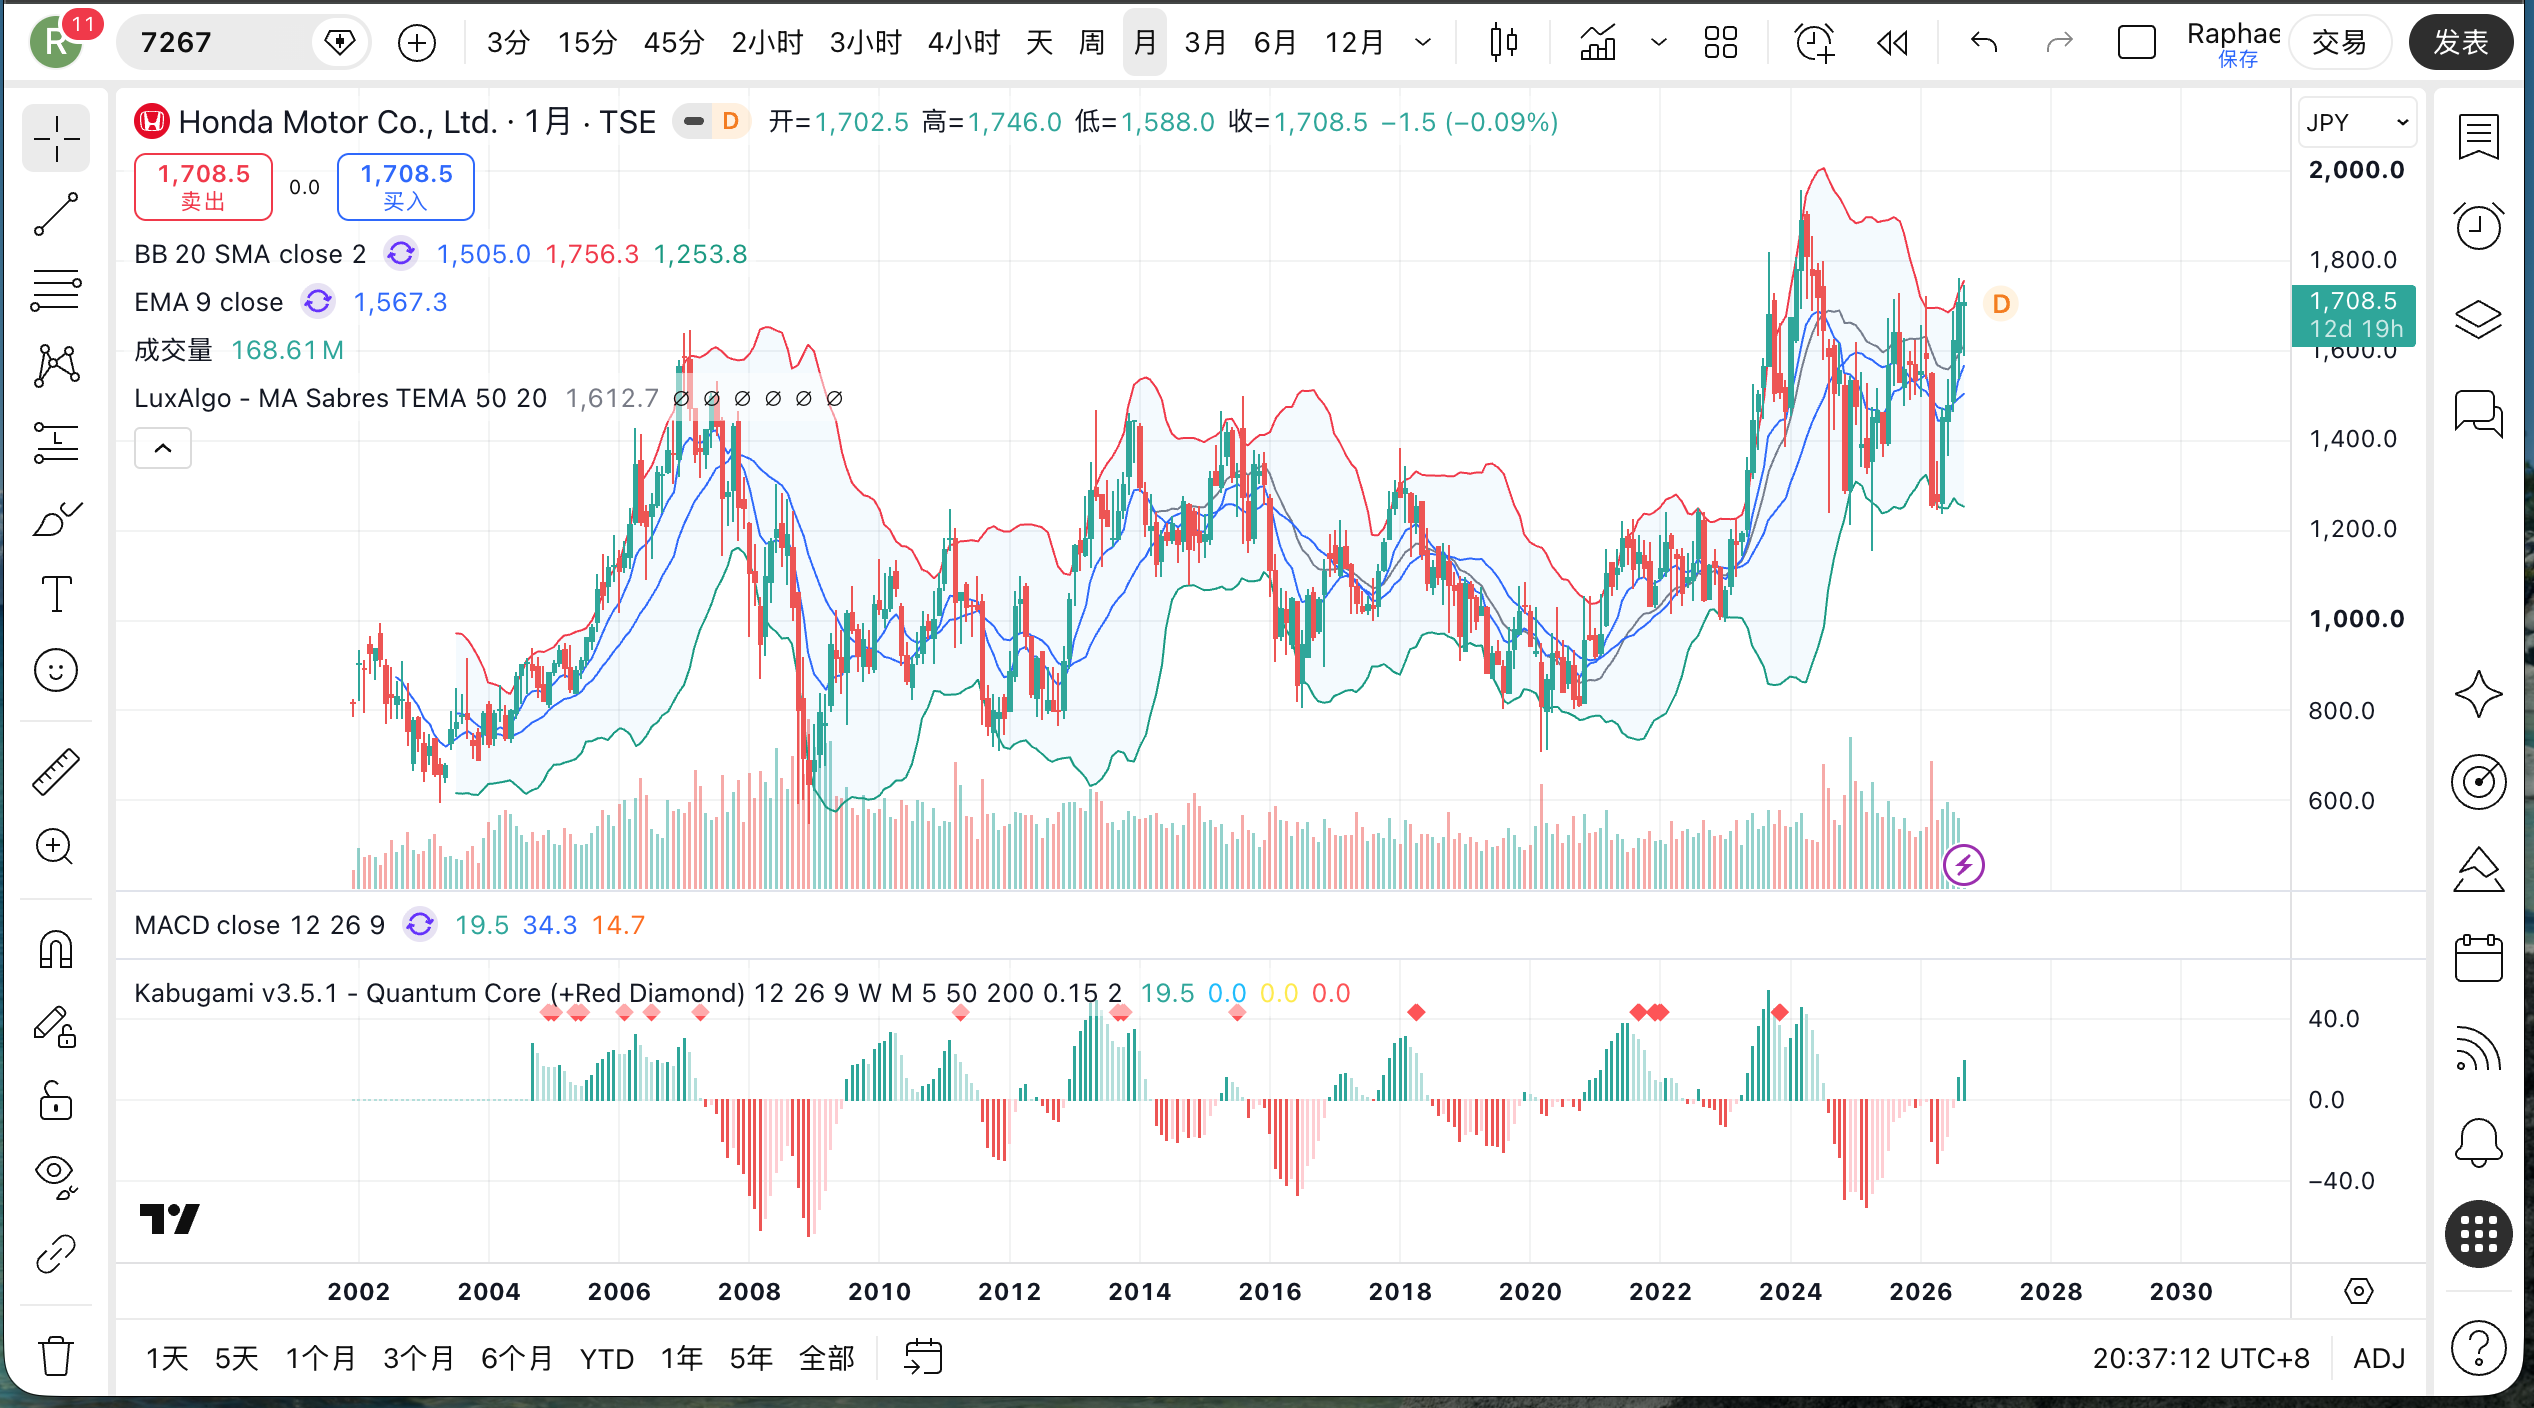
Task: Open the candlestick chart type menu
Action: coord(1502,43)
